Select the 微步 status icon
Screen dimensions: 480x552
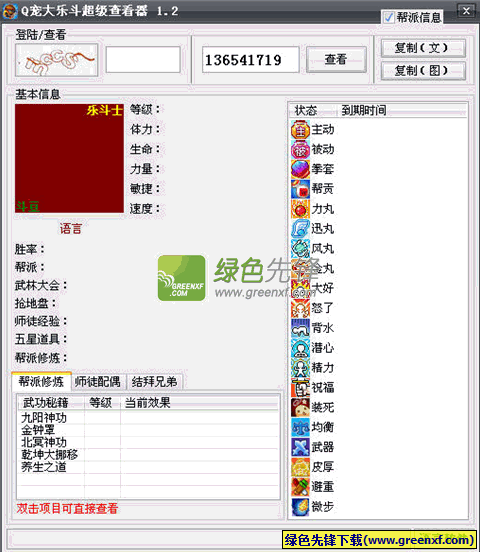tap(300, 507)
